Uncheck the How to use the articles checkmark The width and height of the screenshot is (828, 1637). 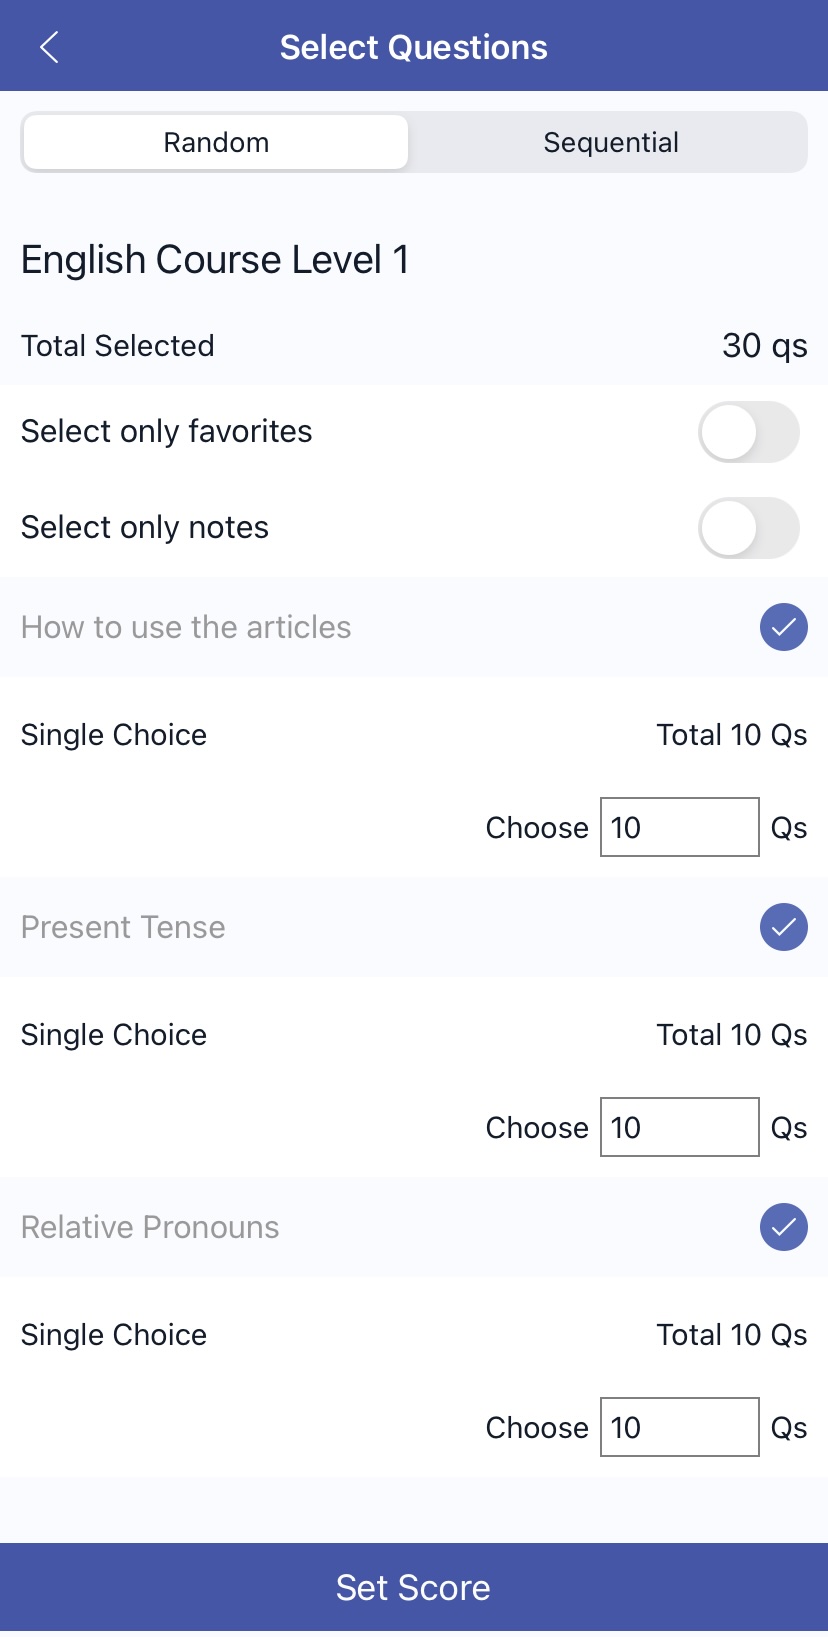point(783,627)
